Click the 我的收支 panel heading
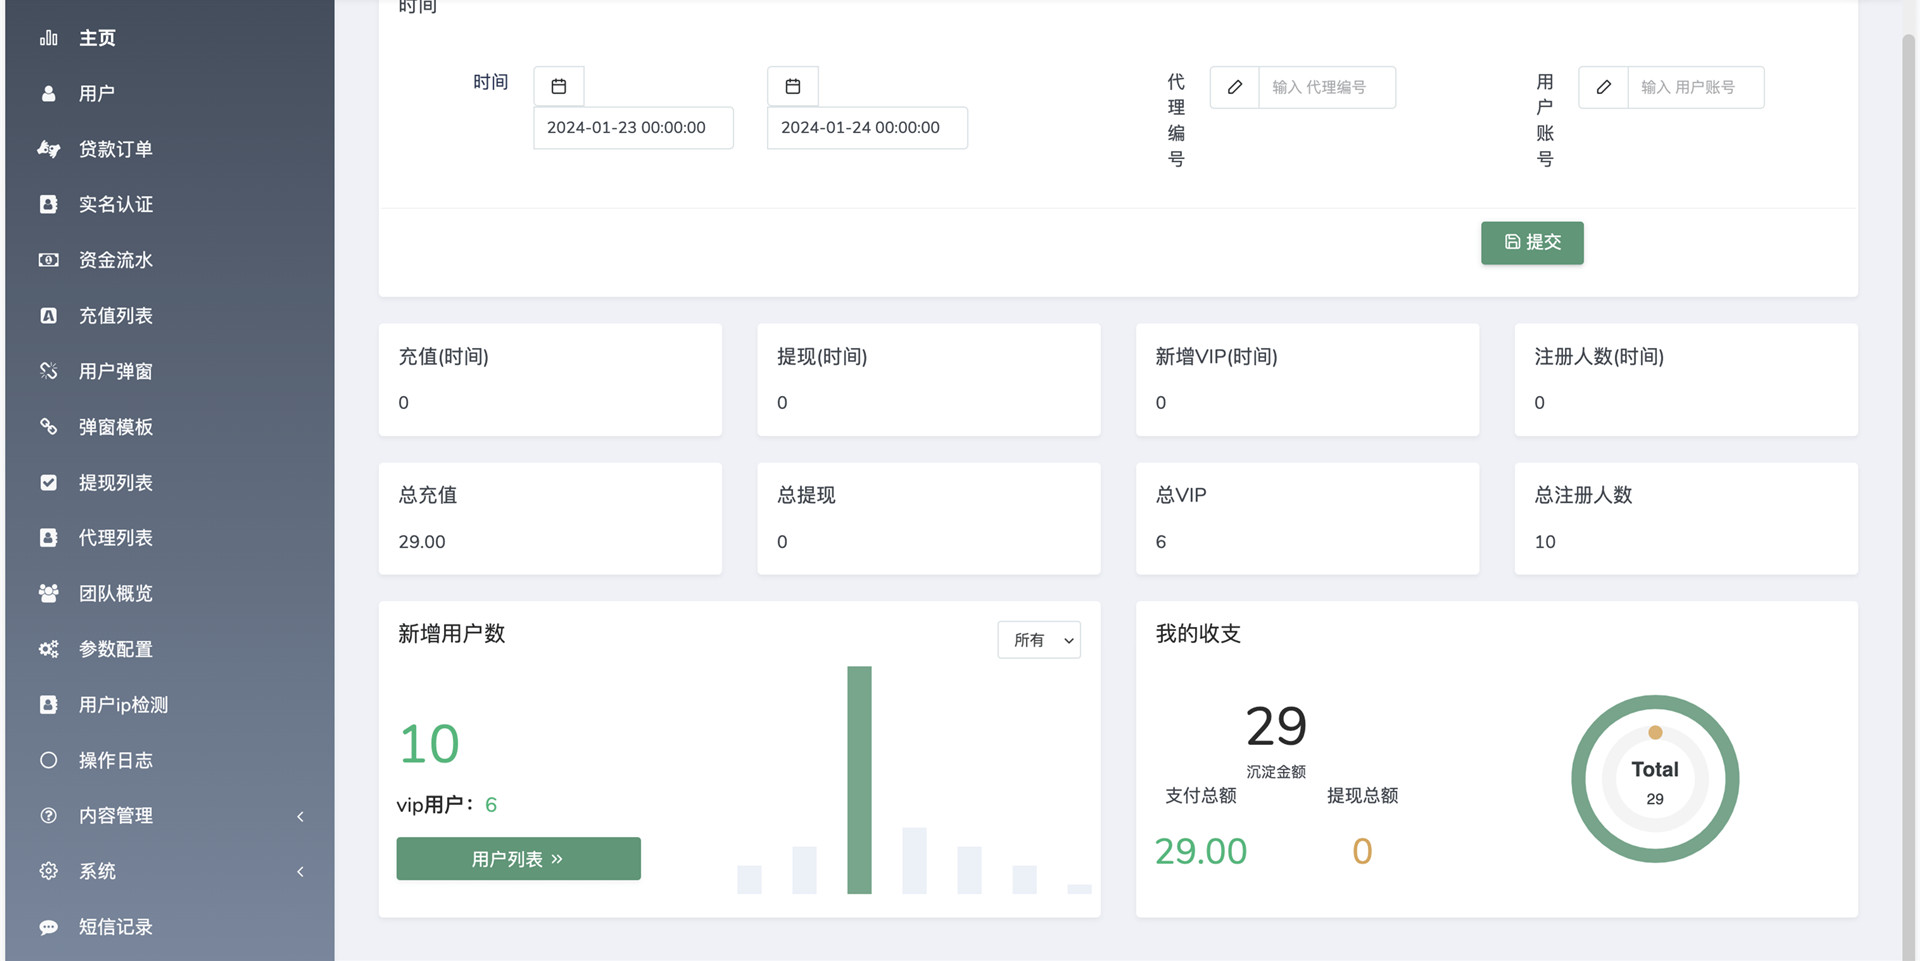 1198,634
